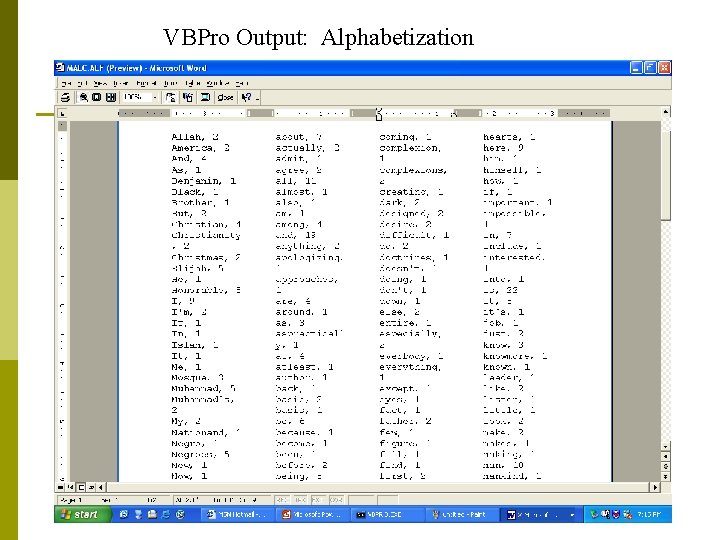Open the VBPRO.EXE taskbar button
This screenshot has width=720, height=540.
388,515
